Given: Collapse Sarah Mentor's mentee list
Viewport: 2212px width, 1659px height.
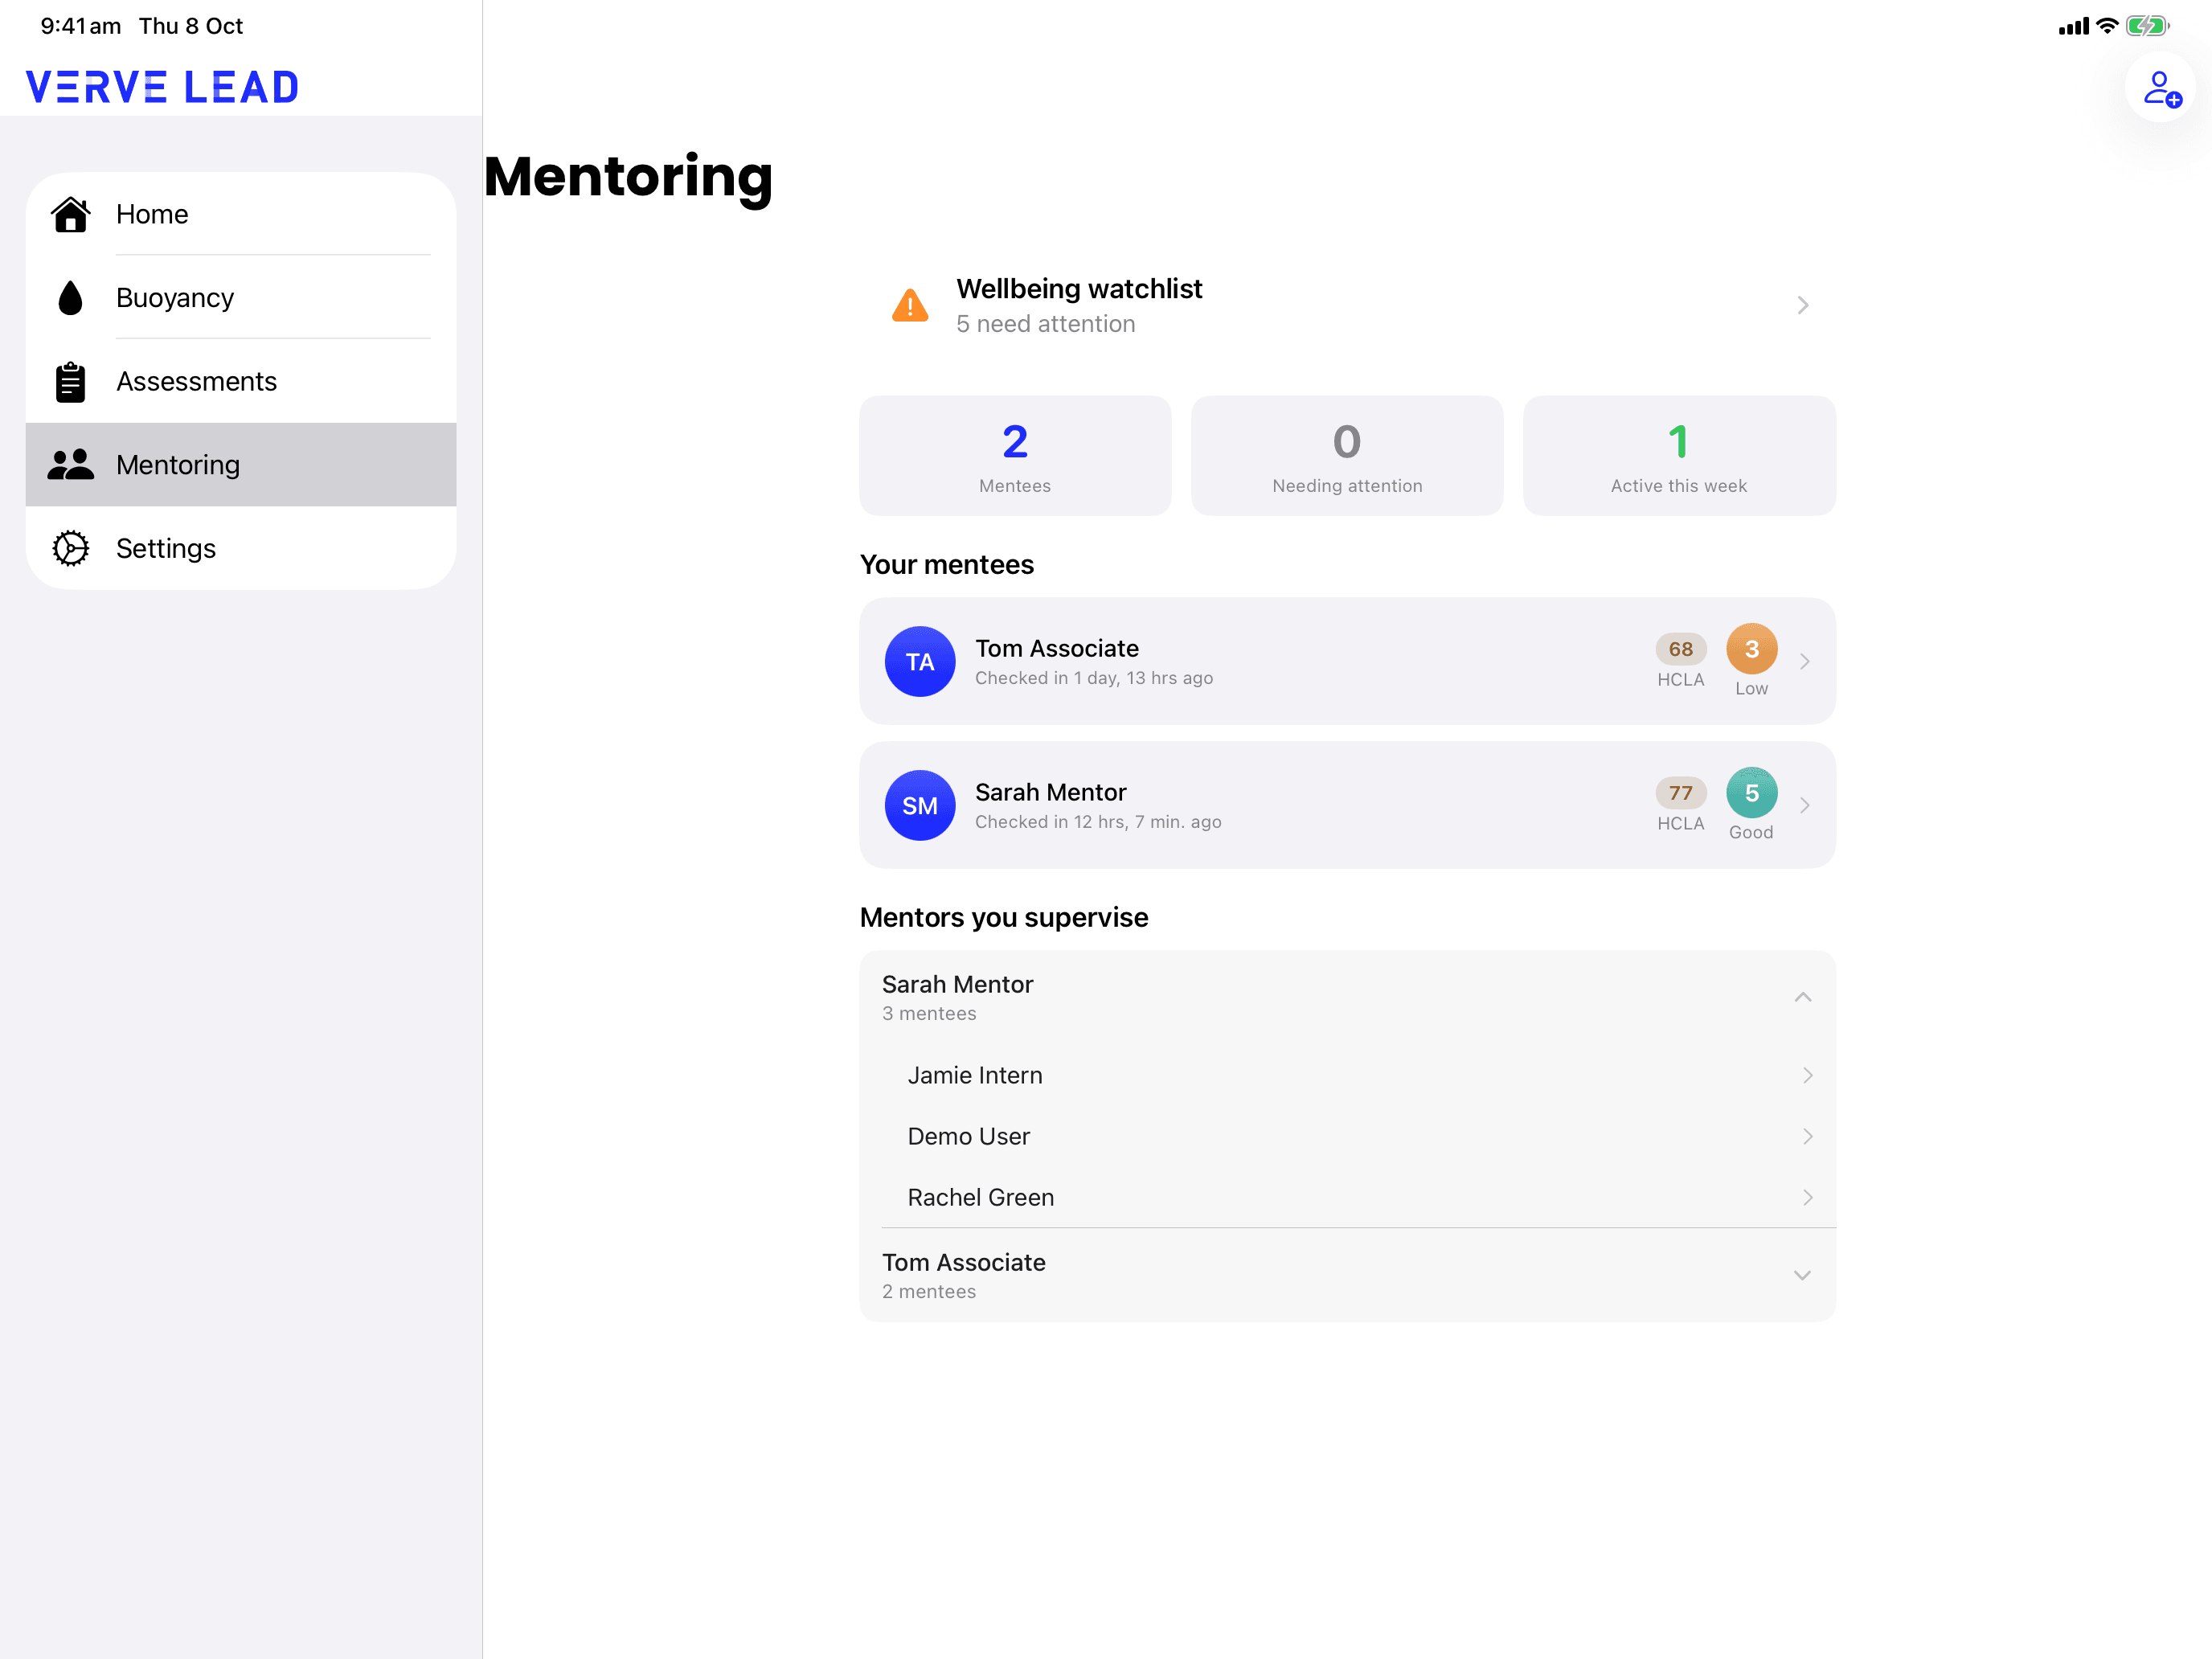Looking at the screenshot, I should [x=1803, y=997].
